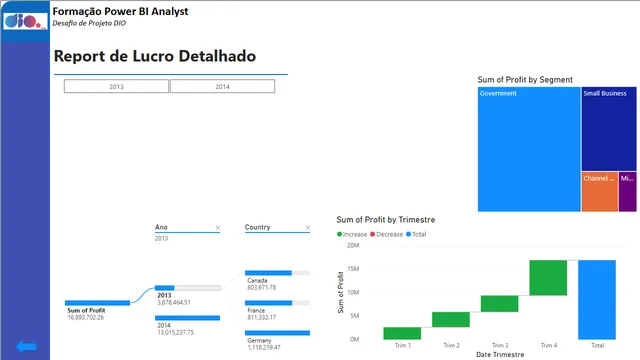Screen dimensions: 640x360
Task: Click the blue back arrow icon
Action: point(26,347)
